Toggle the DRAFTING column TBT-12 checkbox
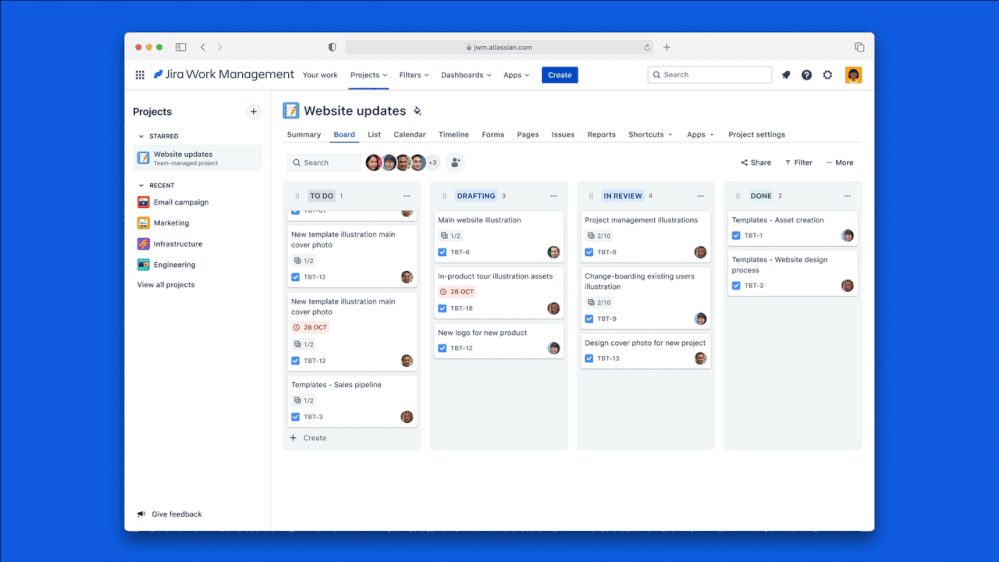The image size is (999, 562). click(x=442, y=349)
